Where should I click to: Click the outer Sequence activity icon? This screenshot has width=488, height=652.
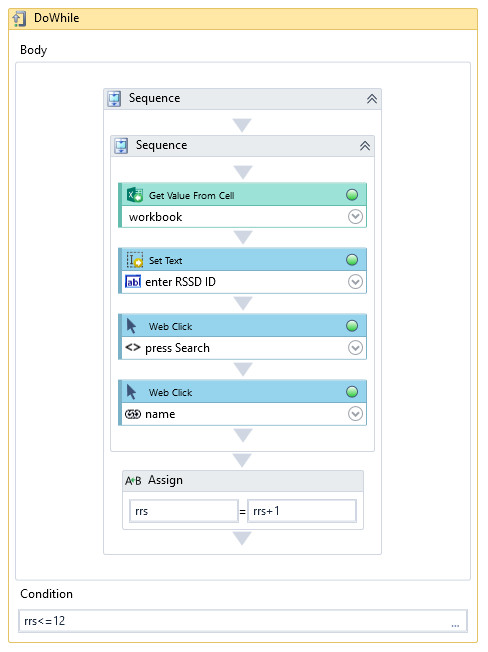coord(114,99)
